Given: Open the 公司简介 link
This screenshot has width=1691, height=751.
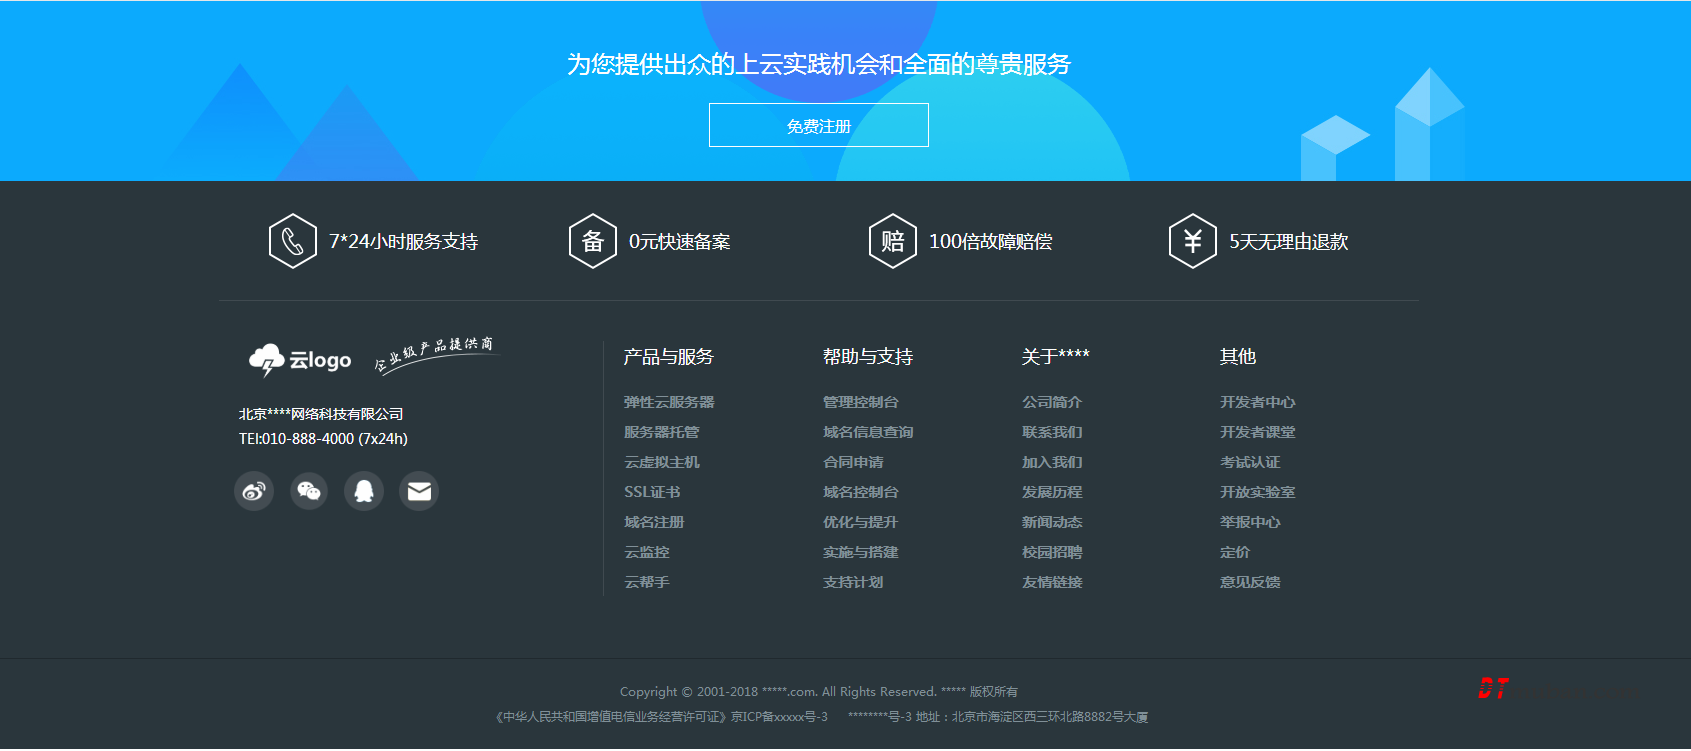Looking at the screenshot, I should (1051, 402).
